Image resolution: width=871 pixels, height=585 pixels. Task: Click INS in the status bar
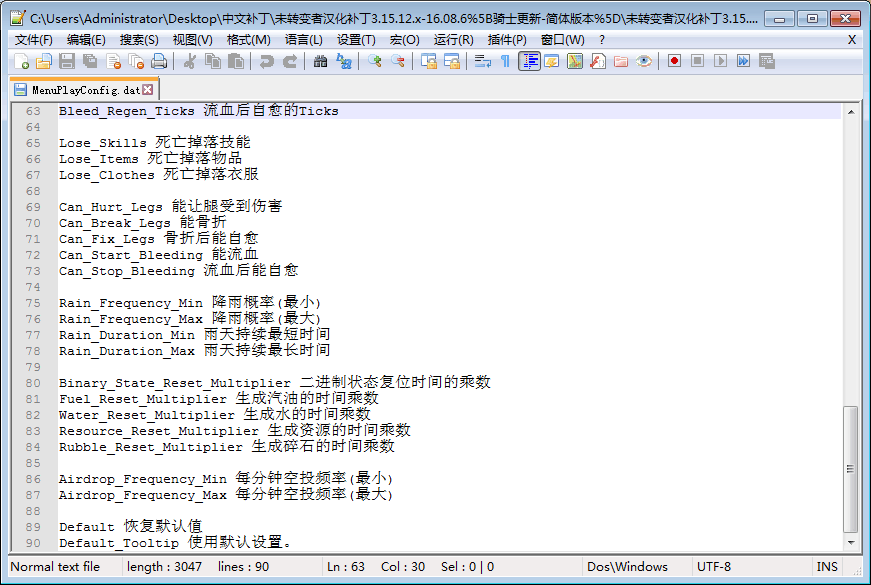pos(827,567)
